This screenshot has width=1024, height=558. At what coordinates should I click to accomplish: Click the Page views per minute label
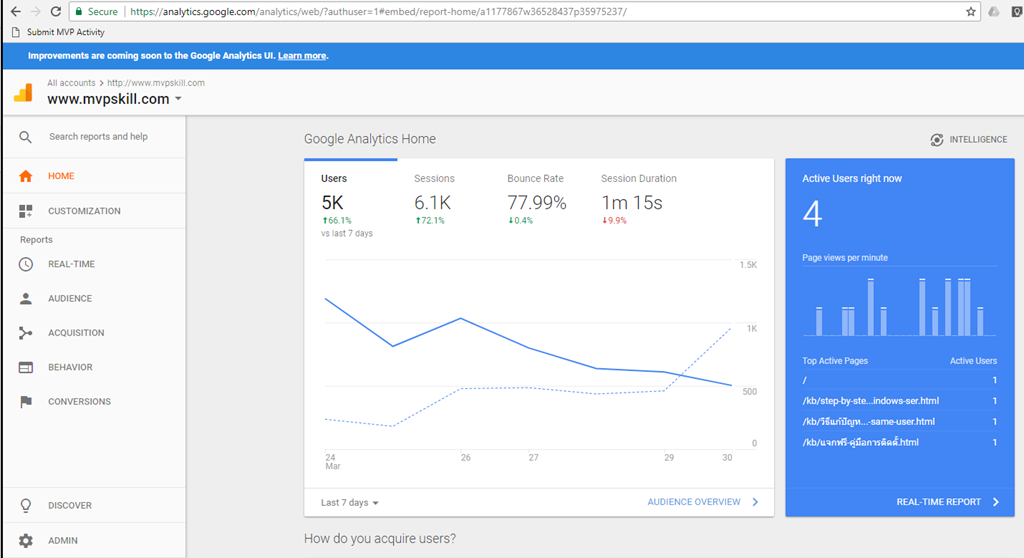point(845,257)
